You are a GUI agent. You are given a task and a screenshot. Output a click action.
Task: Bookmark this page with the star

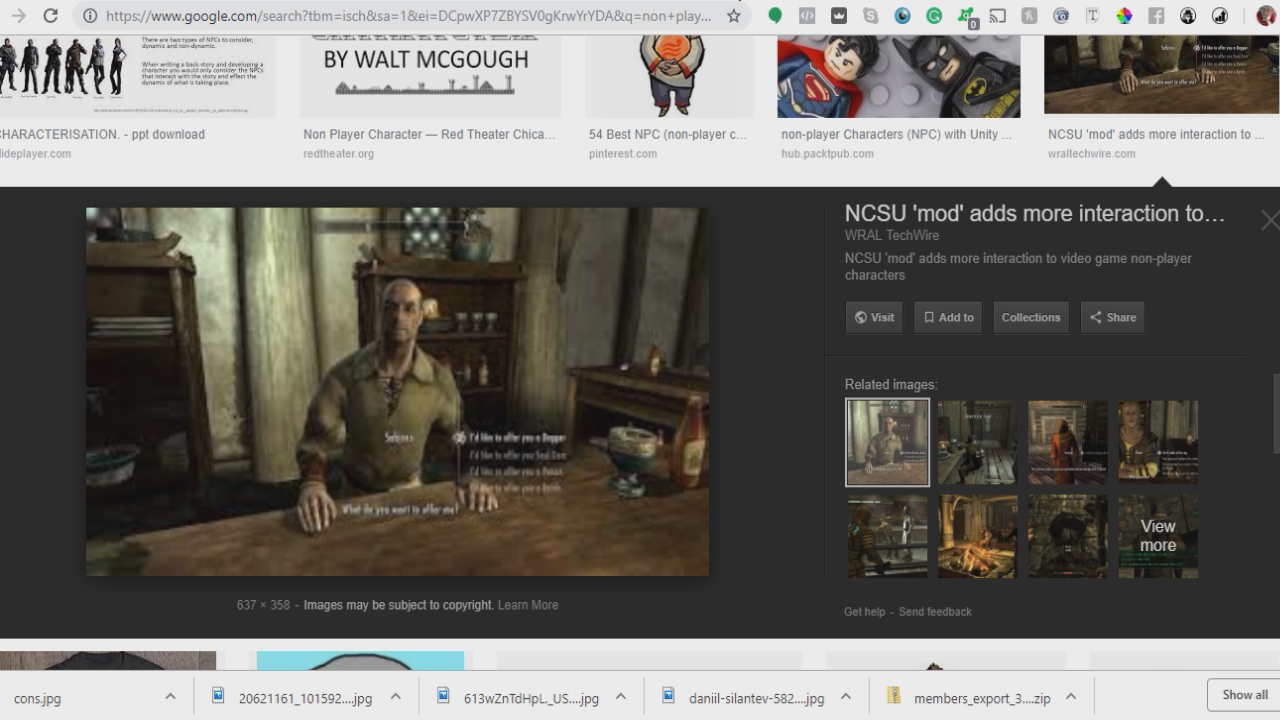click(734, 16)
